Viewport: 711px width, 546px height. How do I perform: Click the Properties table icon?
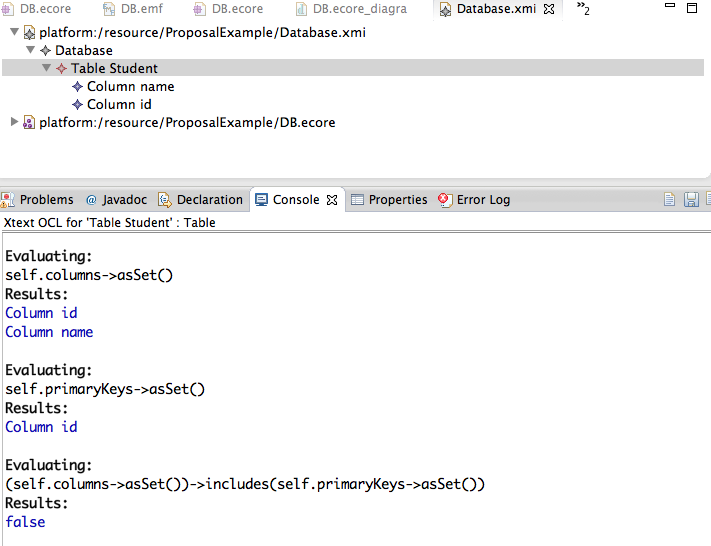pos(357,200)
